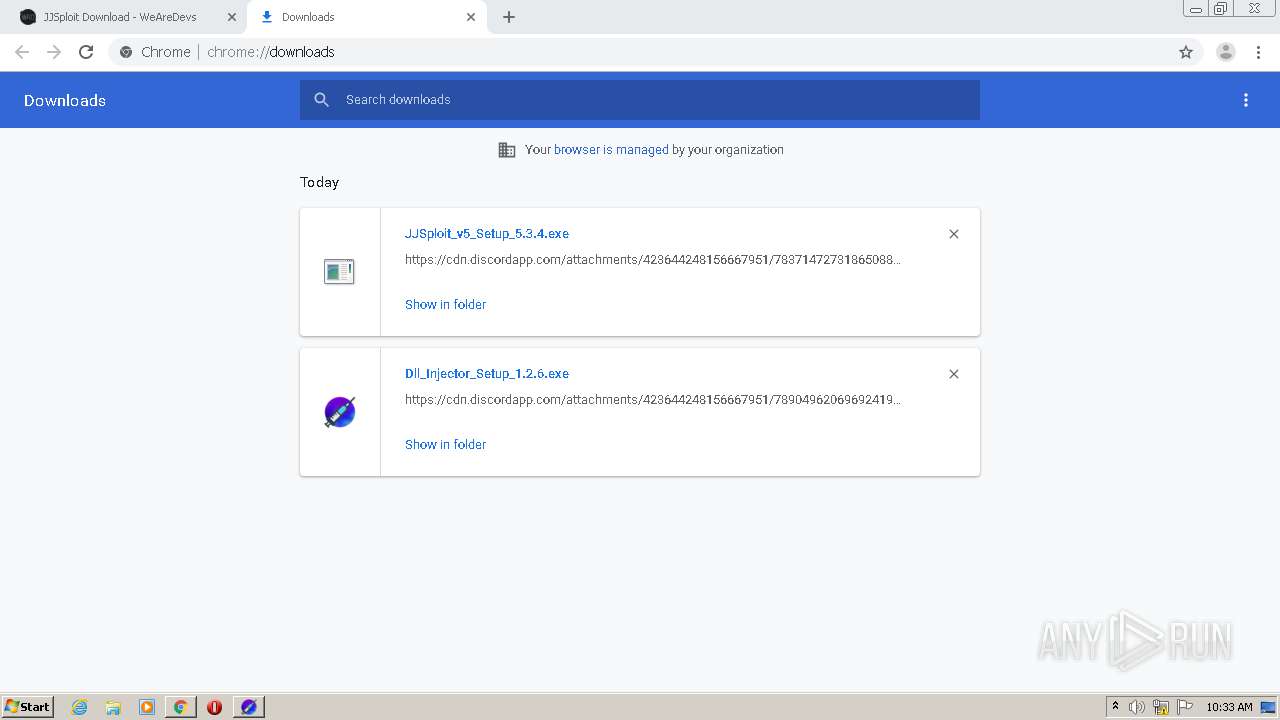
Task: Remove JJSploit_v5_Setup_5.3.4.exe from list
Action: pos(954,234)
